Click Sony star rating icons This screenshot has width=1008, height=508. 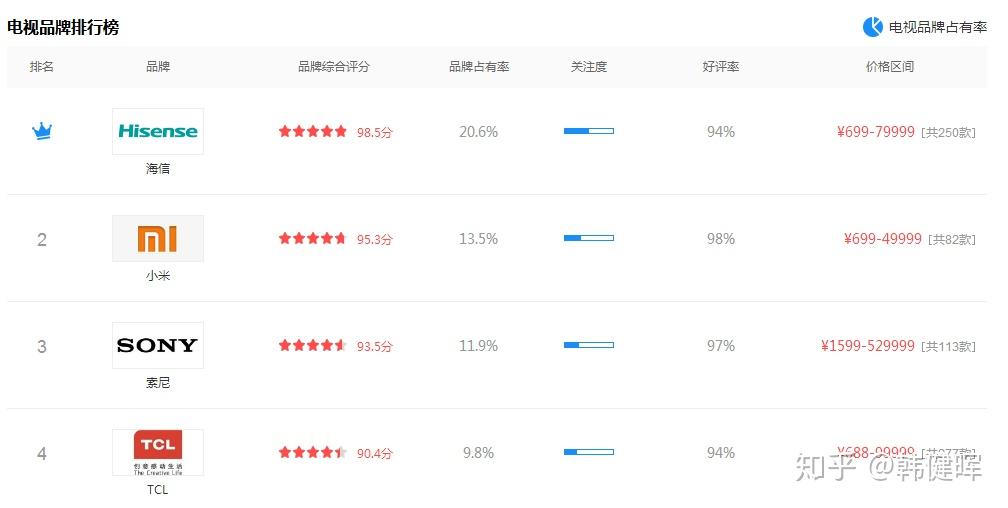313,346
